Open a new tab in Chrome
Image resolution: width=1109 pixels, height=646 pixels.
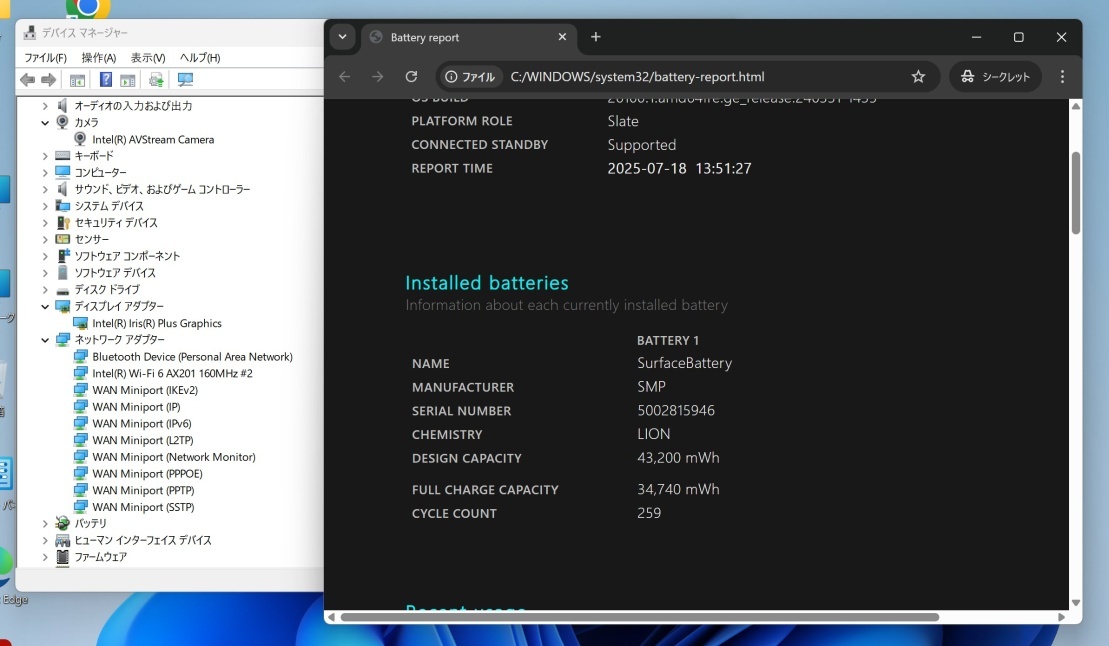[596, 37]
